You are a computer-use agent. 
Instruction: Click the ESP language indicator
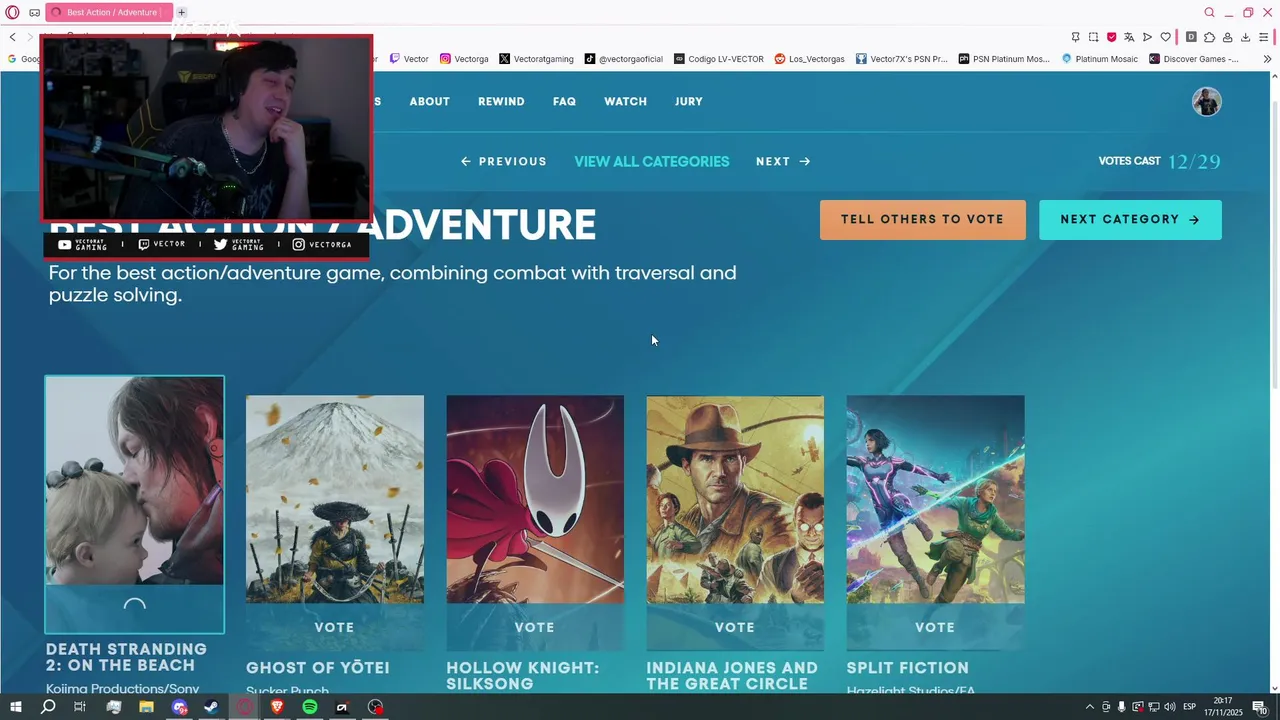(1190, 707)
